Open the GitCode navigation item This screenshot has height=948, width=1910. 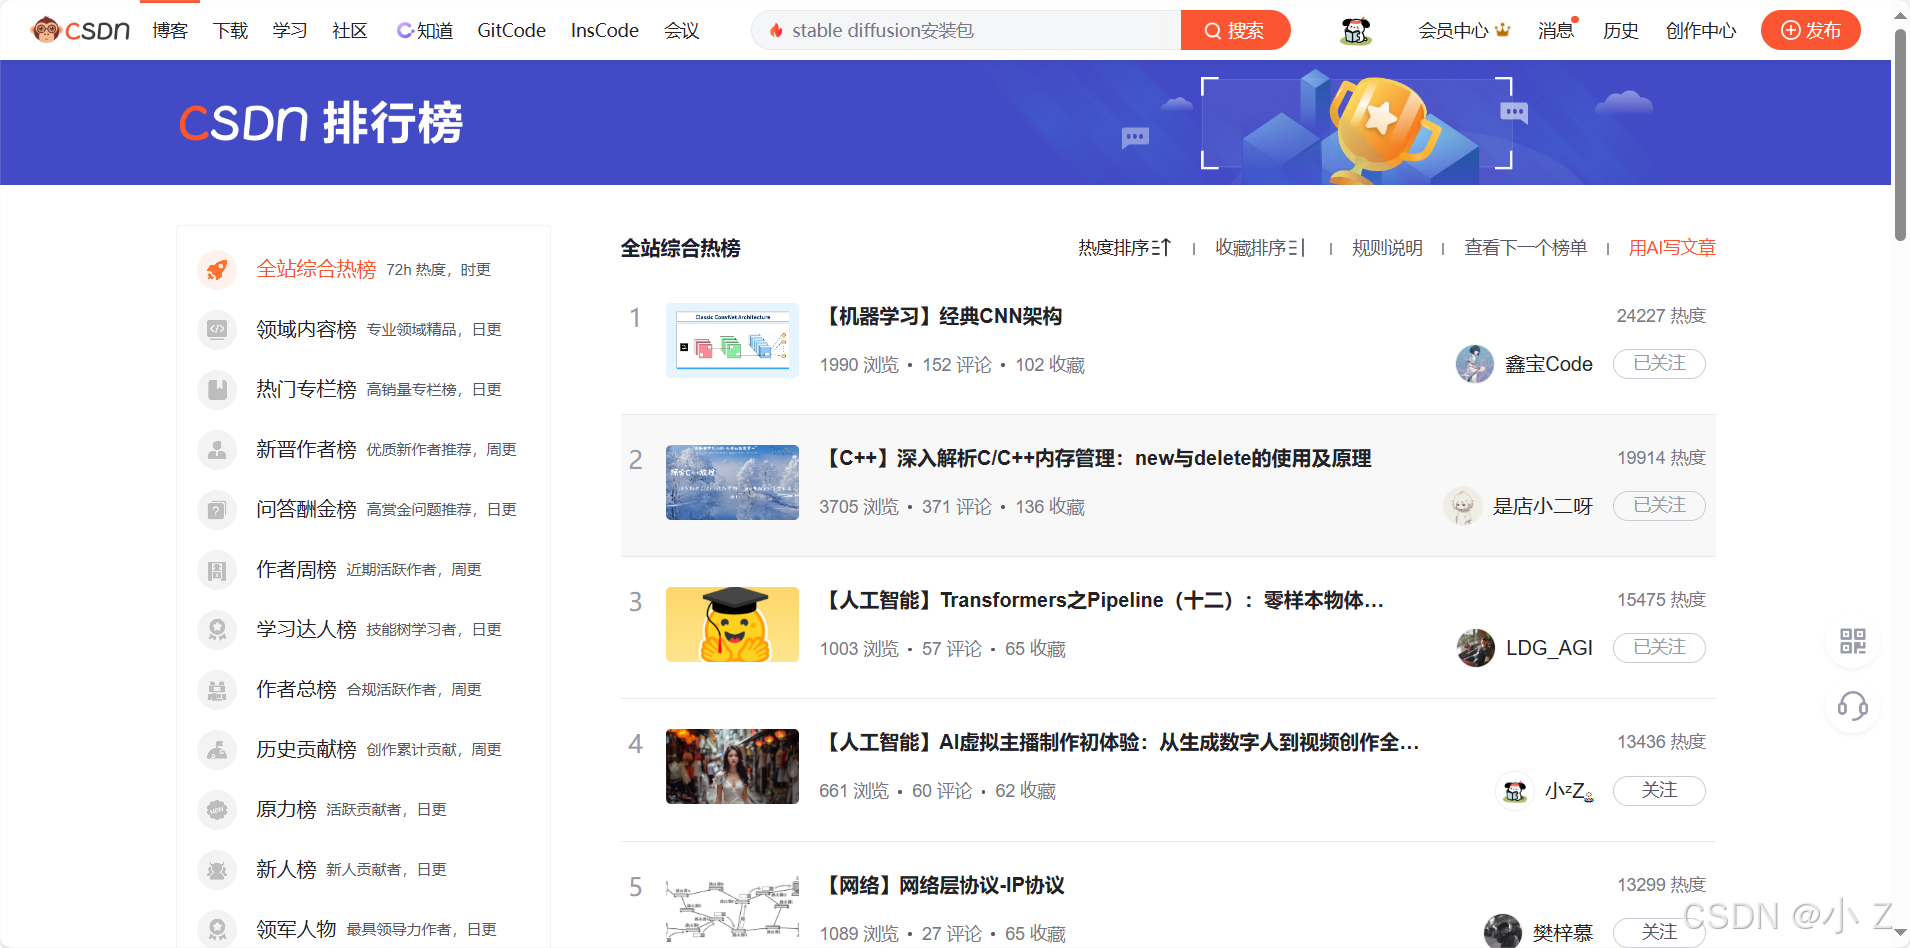510,30
